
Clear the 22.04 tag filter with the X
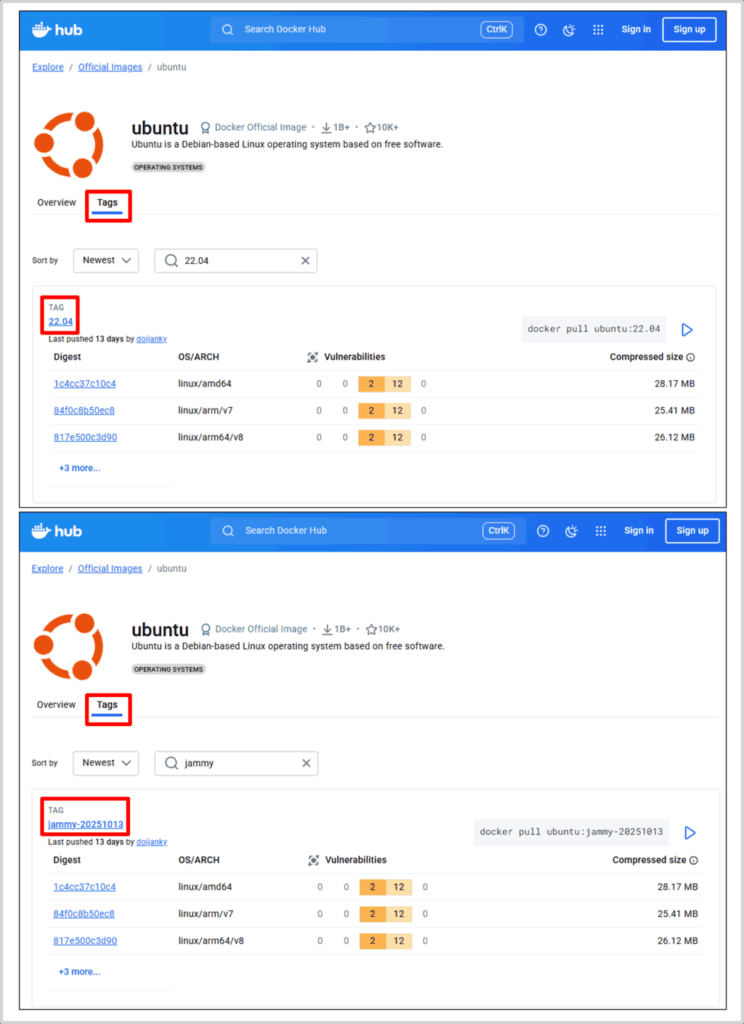[305, 261]
